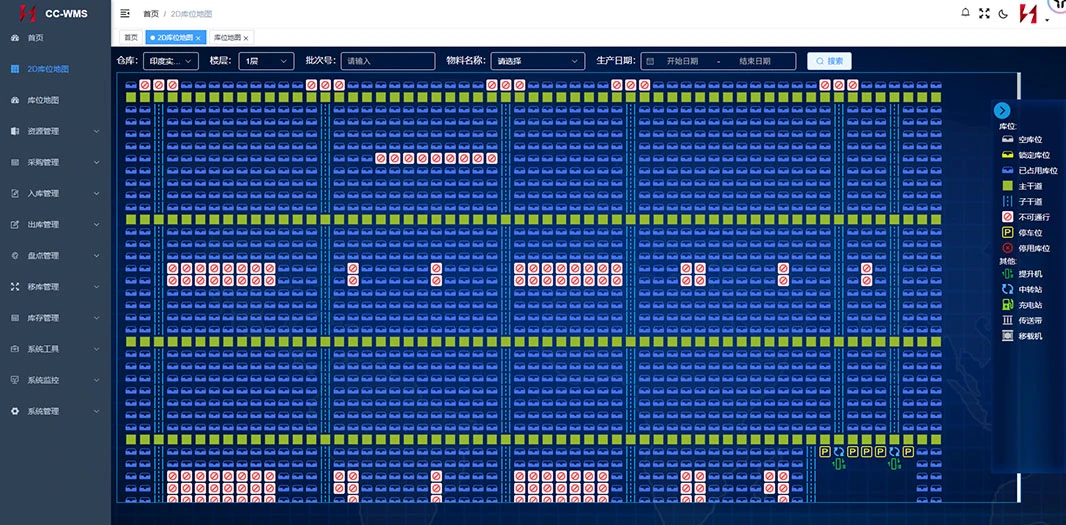Open 库位地图 in the sidebar
Image resolution: width=1066 pixels, height=525 pixels.
pyautogui.click(x=55, y=100)
